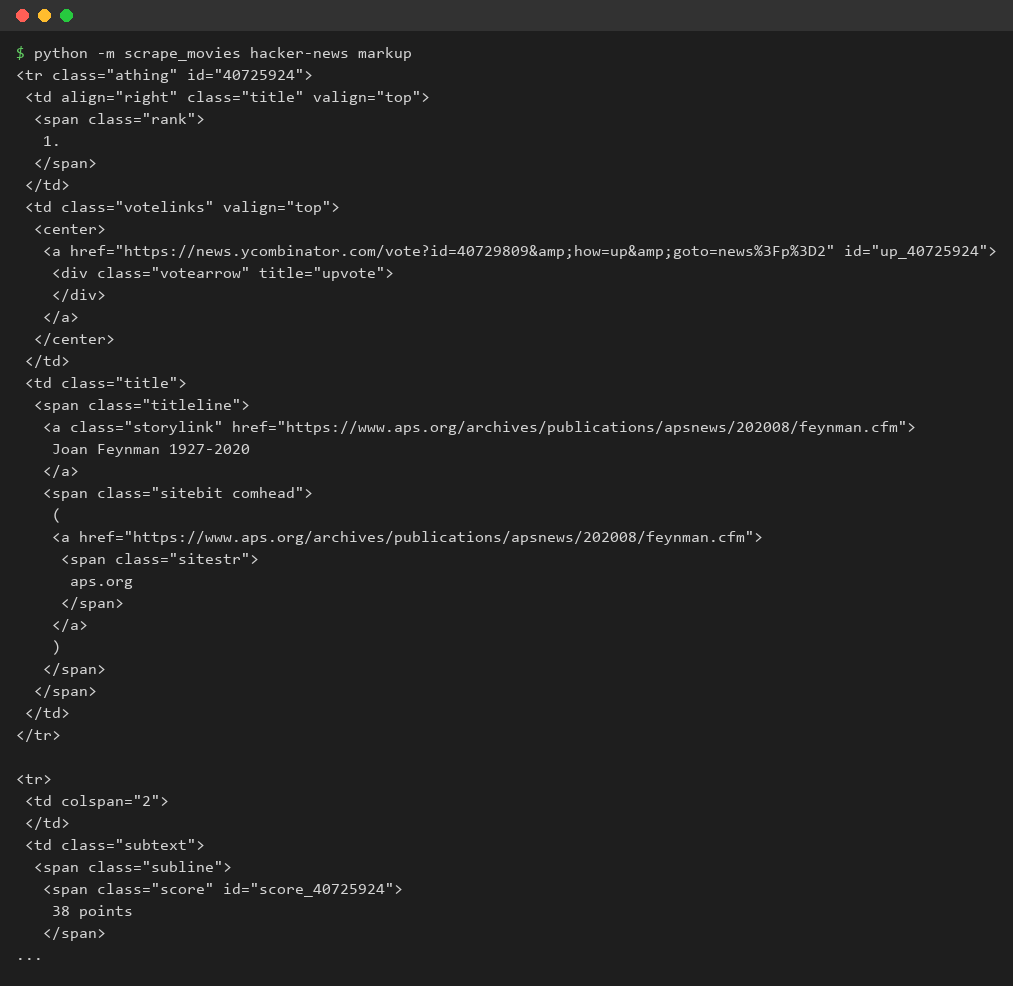The height and width of the screenshot is (986, 1013).
Task: Click the '<span class="subline">' line
Action: [x=132, y=866]
